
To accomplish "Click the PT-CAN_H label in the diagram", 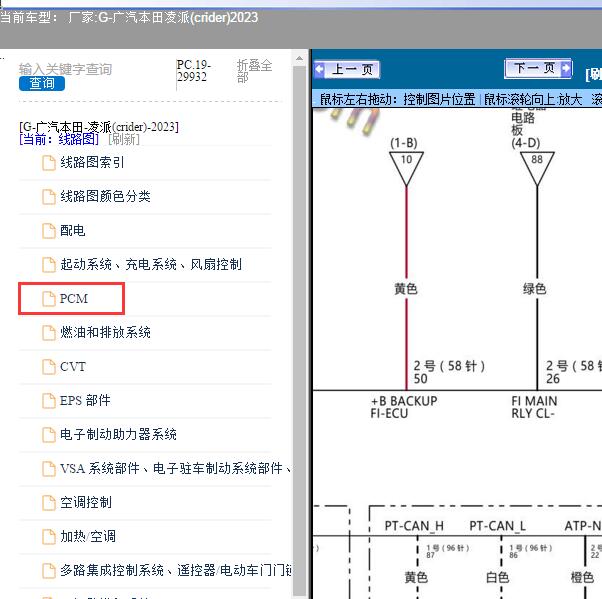I will (414, 526).
